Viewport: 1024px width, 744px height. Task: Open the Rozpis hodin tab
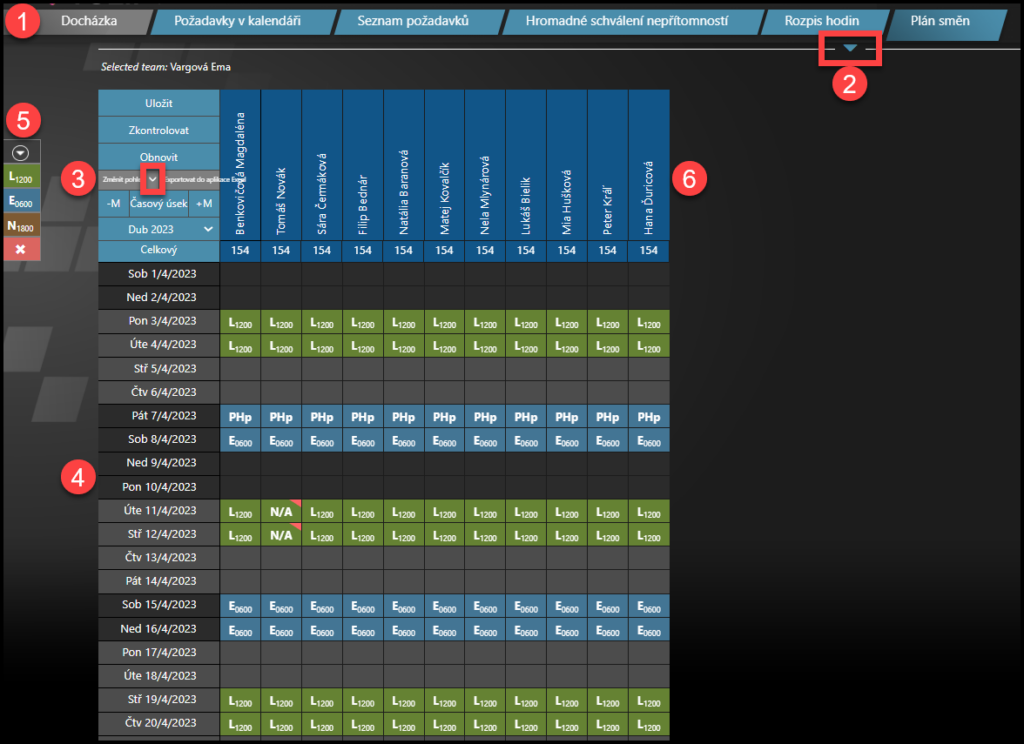(x=821, y=21)
